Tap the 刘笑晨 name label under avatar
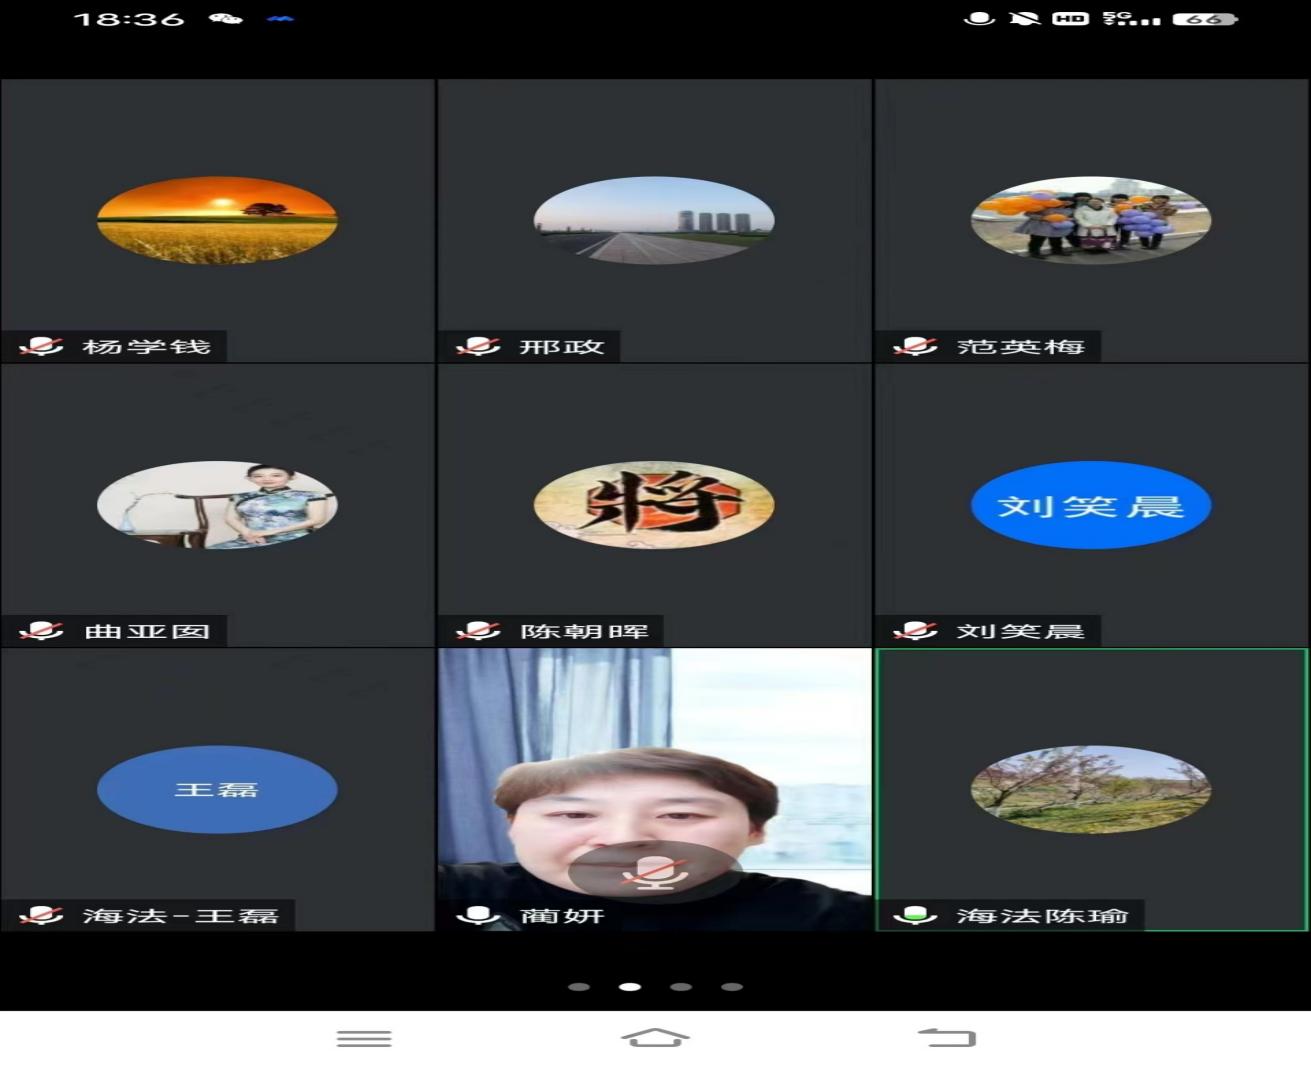Image resolution: width=1311 pixels, height=1067 pixels. click(1020, 631)
